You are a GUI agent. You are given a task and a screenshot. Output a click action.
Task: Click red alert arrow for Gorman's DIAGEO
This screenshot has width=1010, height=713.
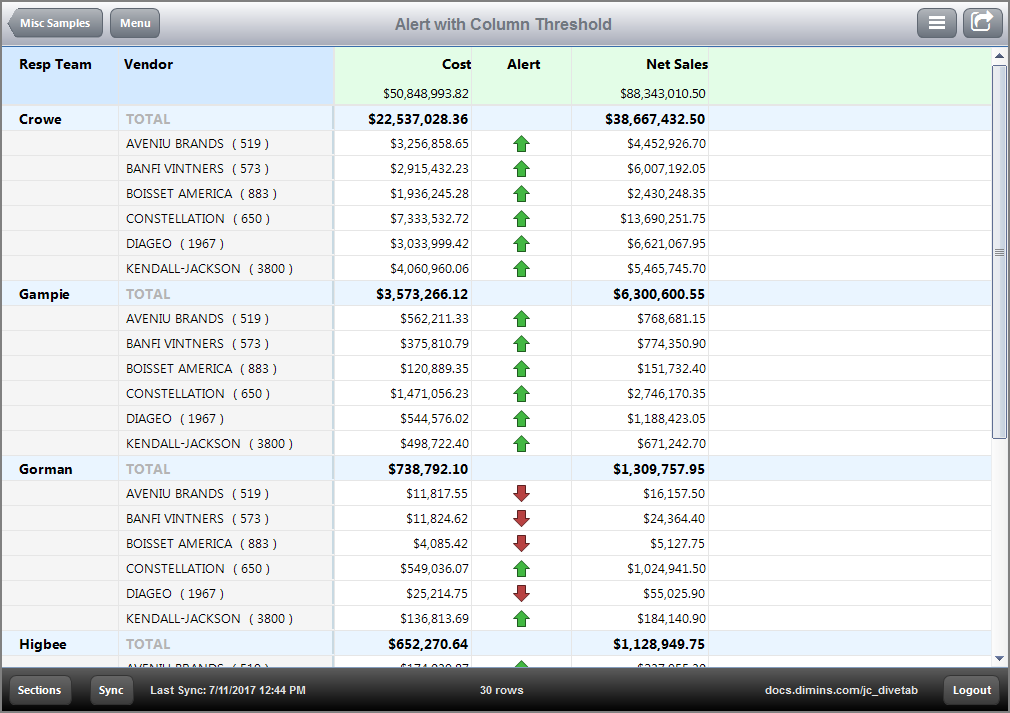click(521, 593)
